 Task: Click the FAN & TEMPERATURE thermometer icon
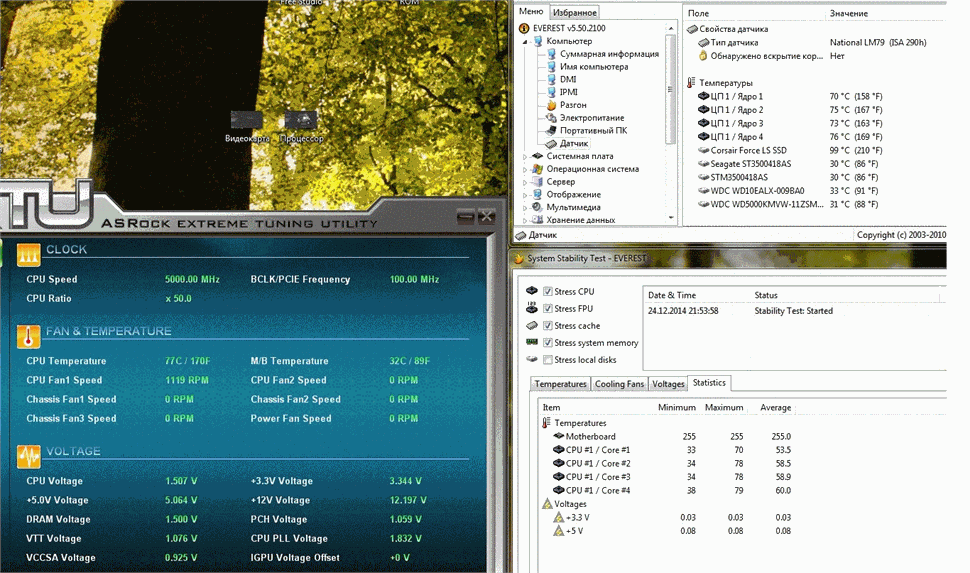point(28,336)
